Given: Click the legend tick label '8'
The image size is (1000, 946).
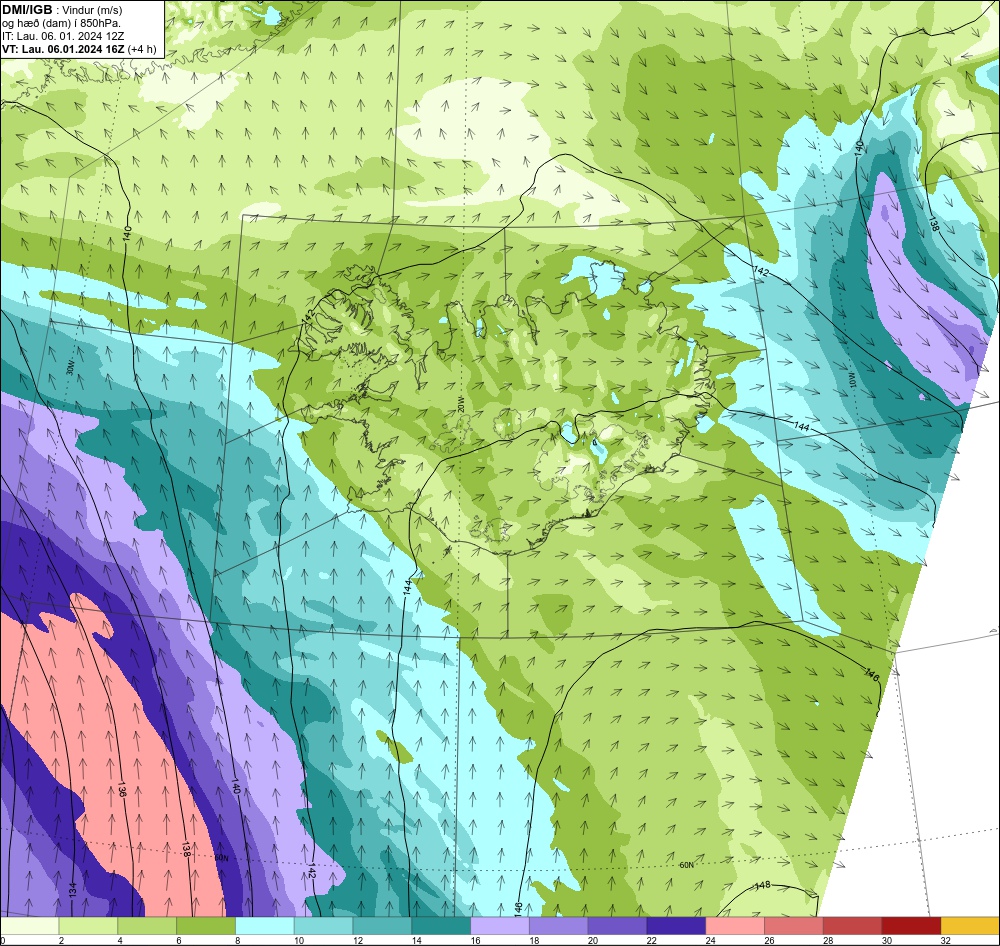Looking at the screenshot, I should (237, 940).
